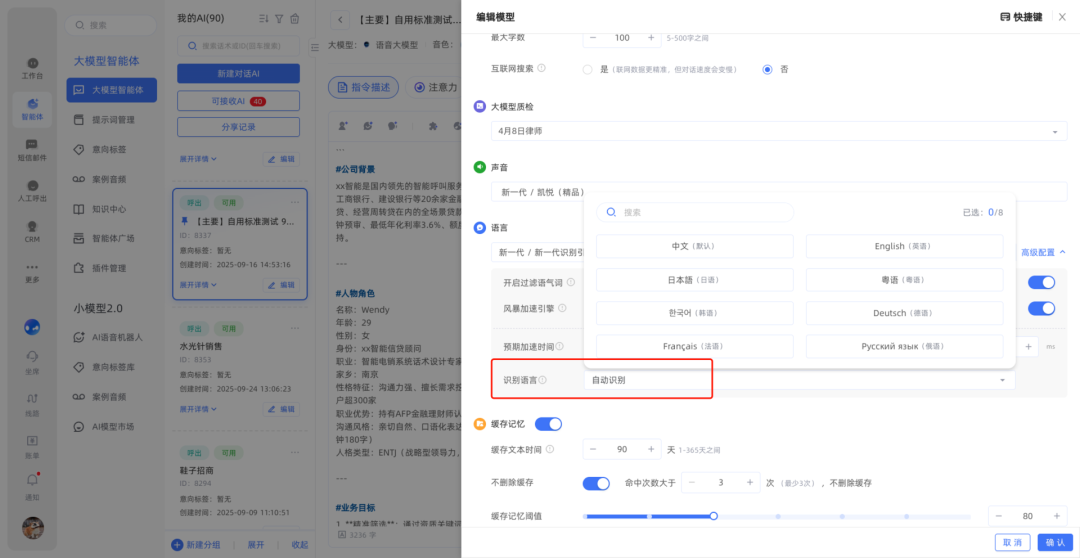Click the help icon beside 识别语言
Screen dimensions: 1080x558
click(542, 381)
